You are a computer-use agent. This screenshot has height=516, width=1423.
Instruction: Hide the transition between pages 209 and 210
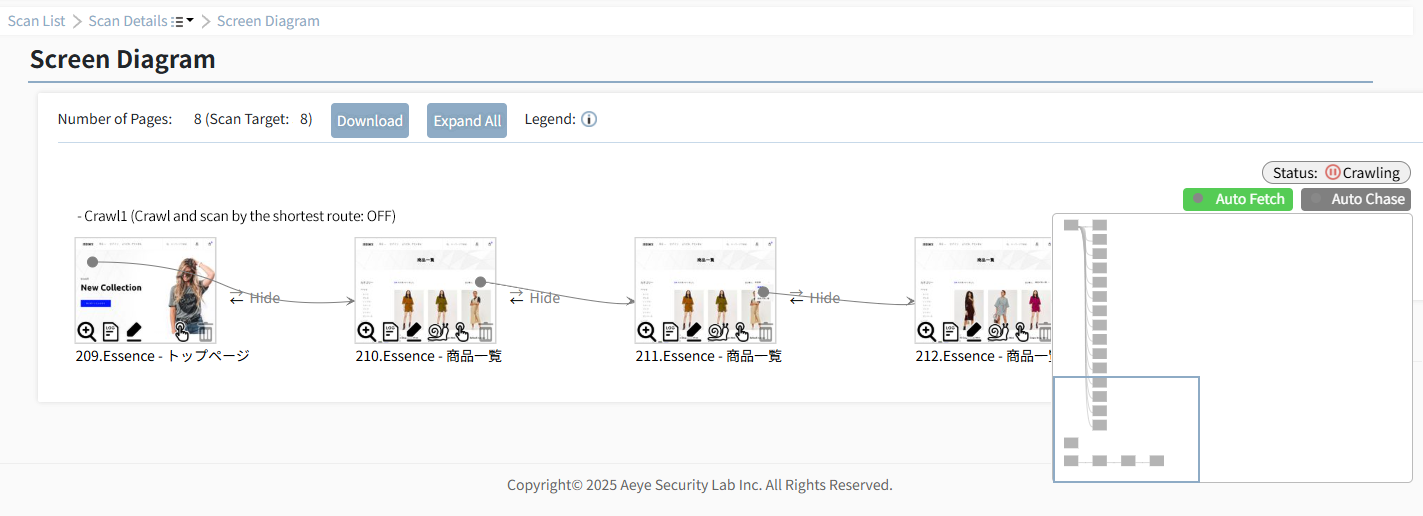point(255,298)
